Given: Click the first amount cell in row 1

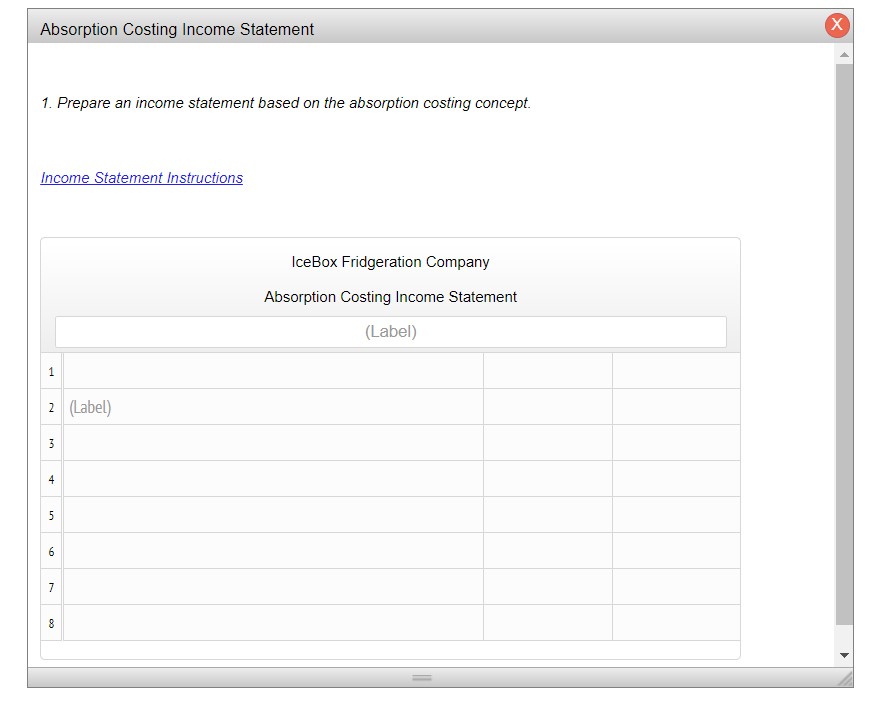Looking at the screenshot, I should (x=547, y=370).
